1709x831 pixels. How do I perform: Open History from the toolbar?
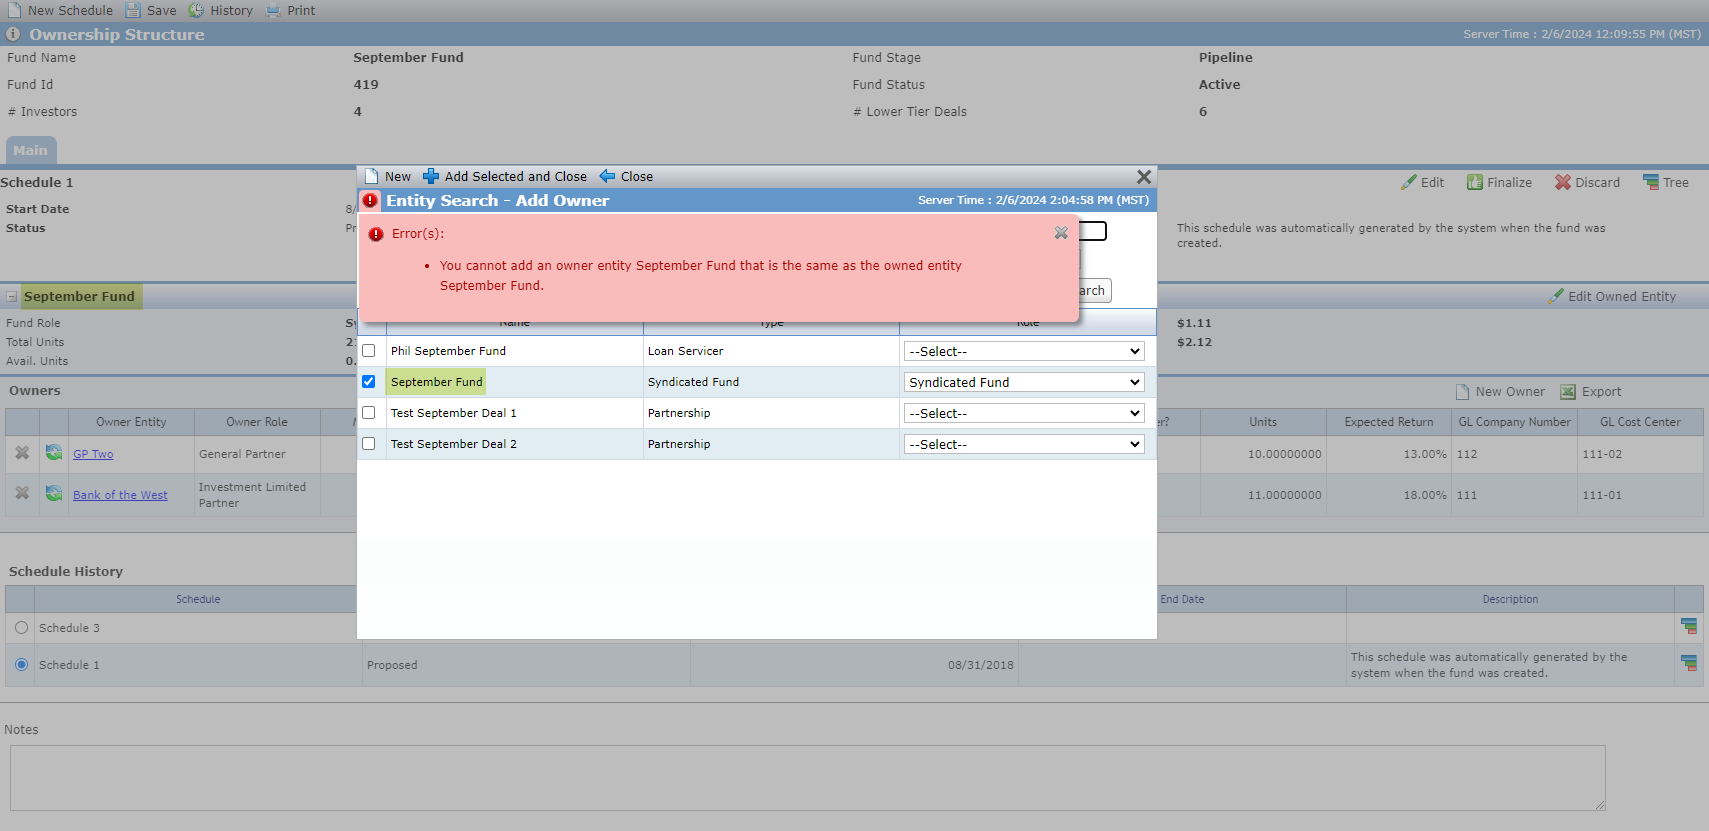pos(221,10)
